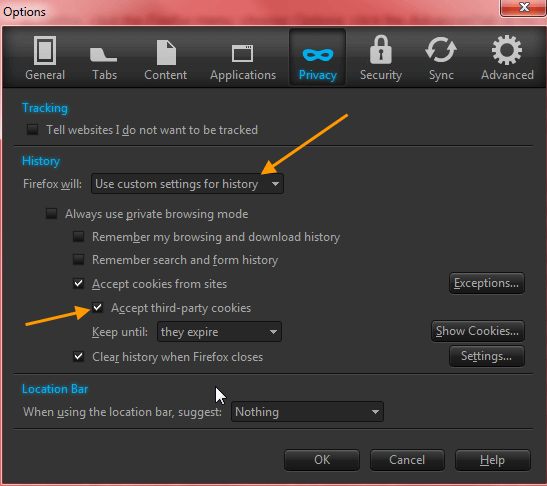The image size is (547, 486).
Task: Open the Sync arrows icon
Action: coord(441,50)
